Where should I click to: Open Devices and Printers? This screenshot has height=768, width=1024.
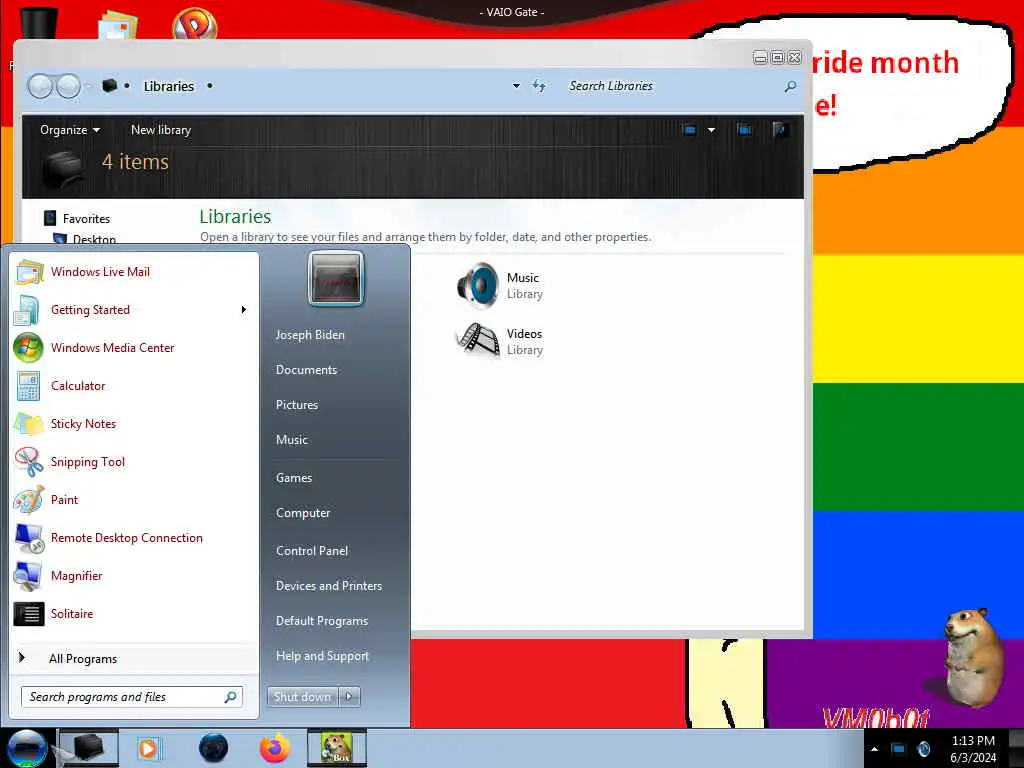pos(328,586)
